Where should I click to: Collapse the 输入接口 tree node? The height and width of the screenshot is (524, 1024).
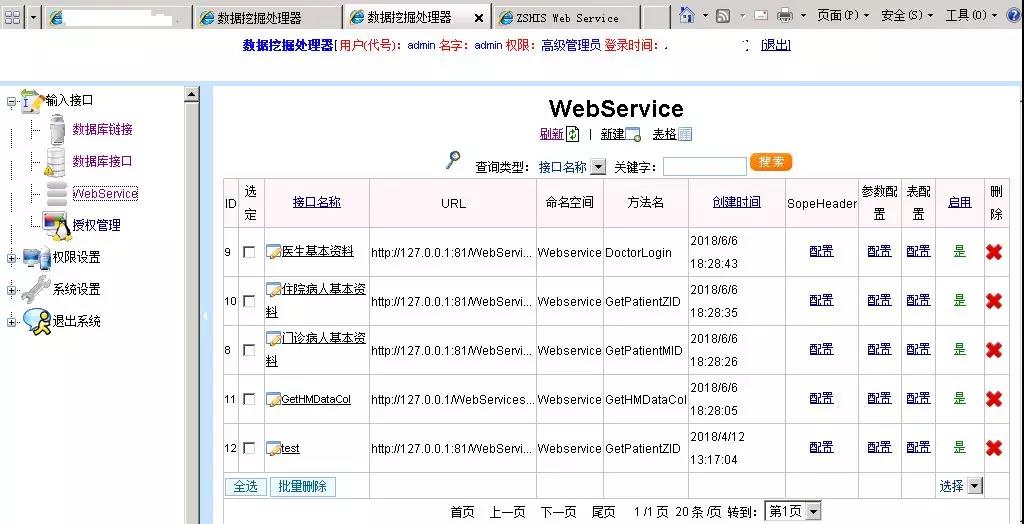(x=11, y=101)
